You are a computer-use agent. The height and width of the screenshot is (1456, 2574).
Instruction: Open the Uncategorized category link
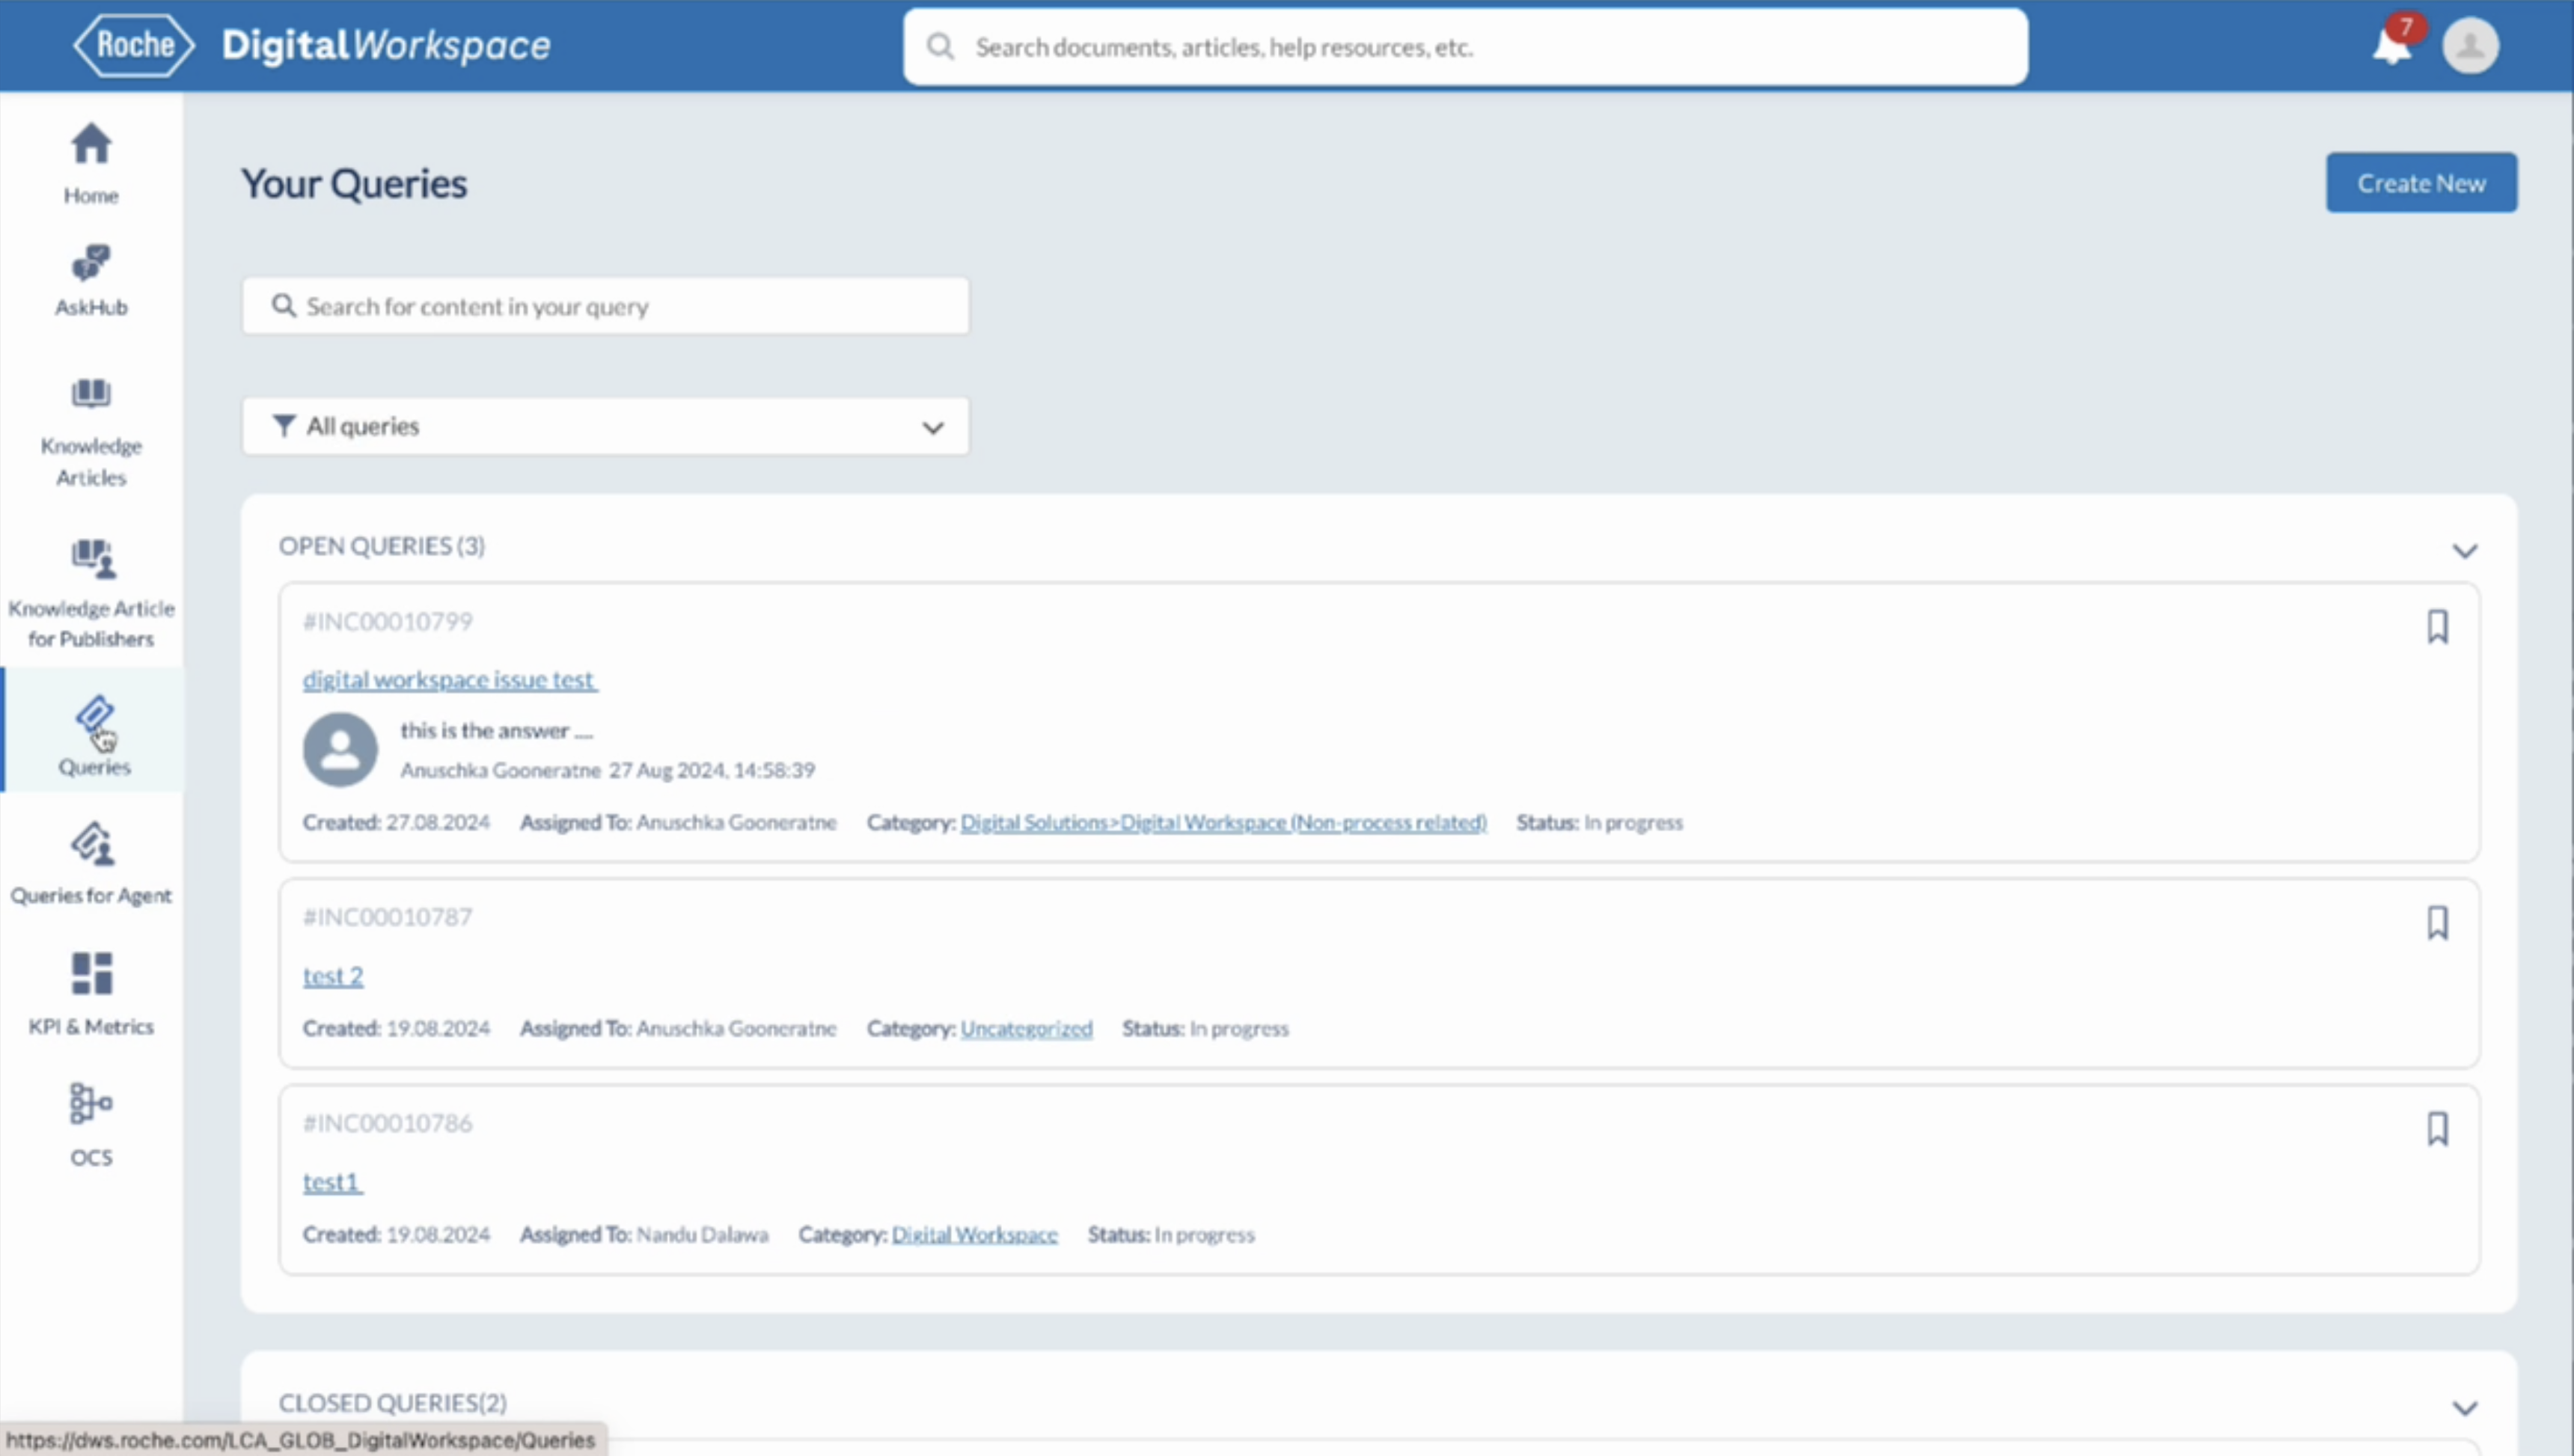pos(1026,1028)
